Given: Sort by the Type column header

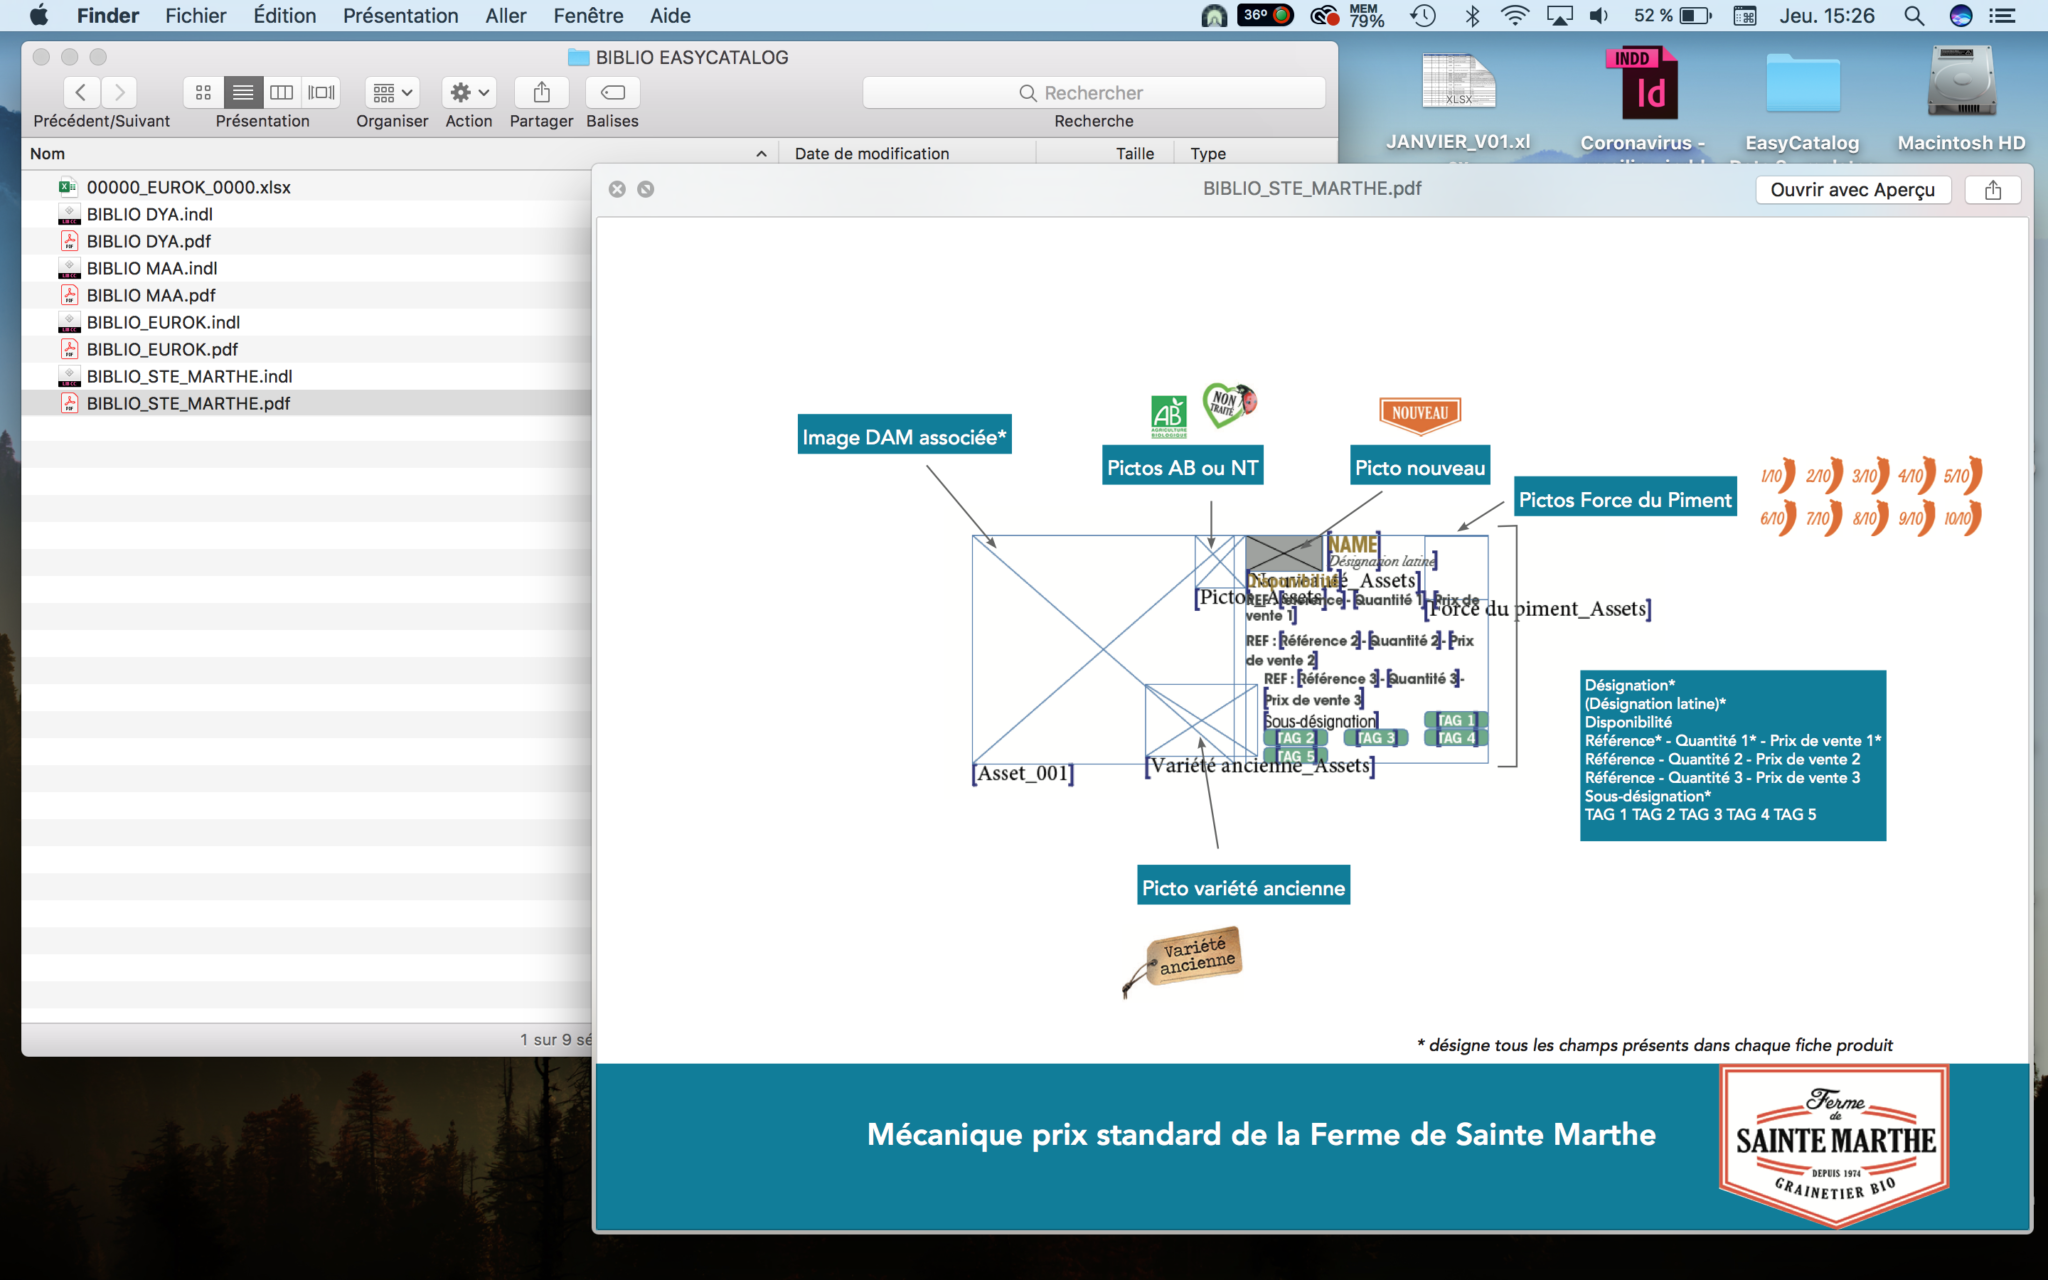Looking at the screenshot, I should click(x=1208, y=153).
